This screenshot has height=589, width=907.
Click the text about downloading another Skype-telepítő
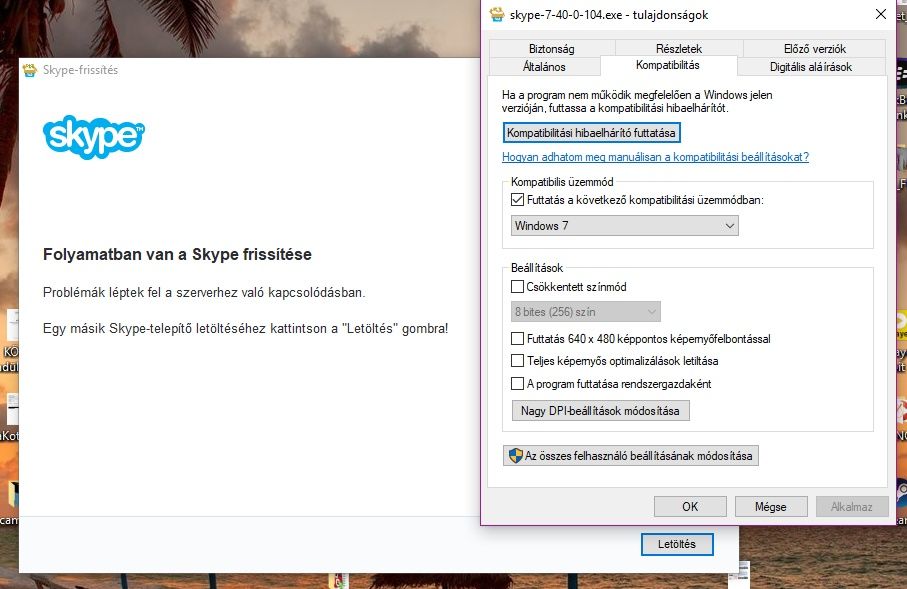[x=245, y=329]
